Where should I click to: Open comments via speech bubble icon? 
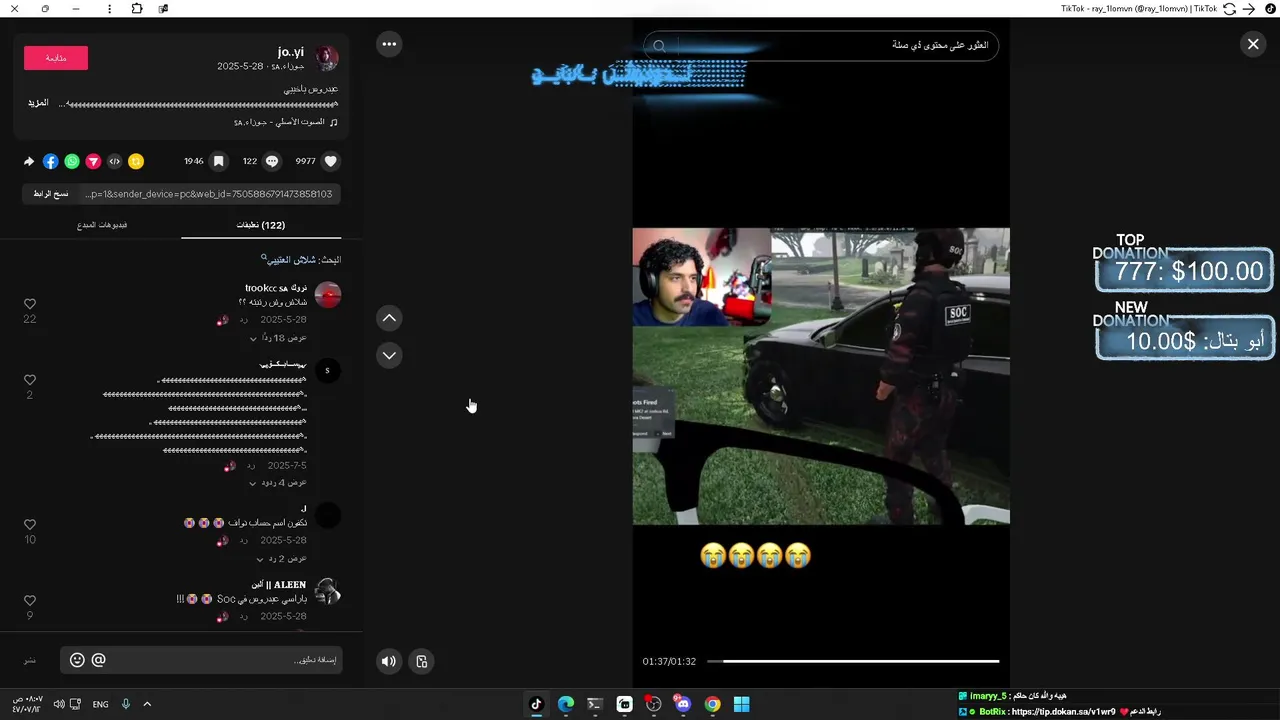[272, 161]
